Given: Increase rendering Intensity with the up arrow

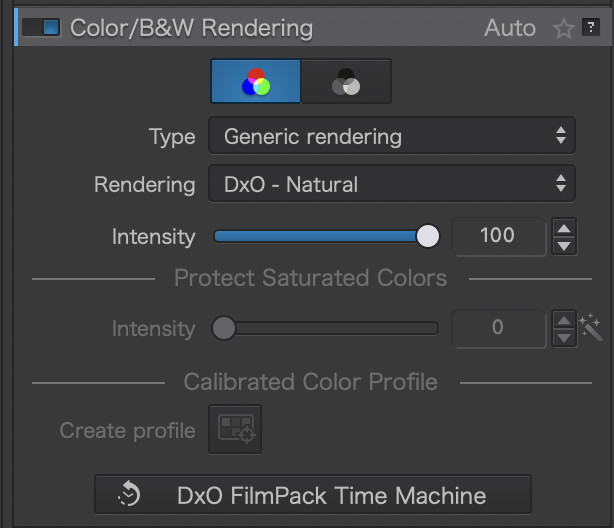Looking at the screenshot, I should coord(564,228).
